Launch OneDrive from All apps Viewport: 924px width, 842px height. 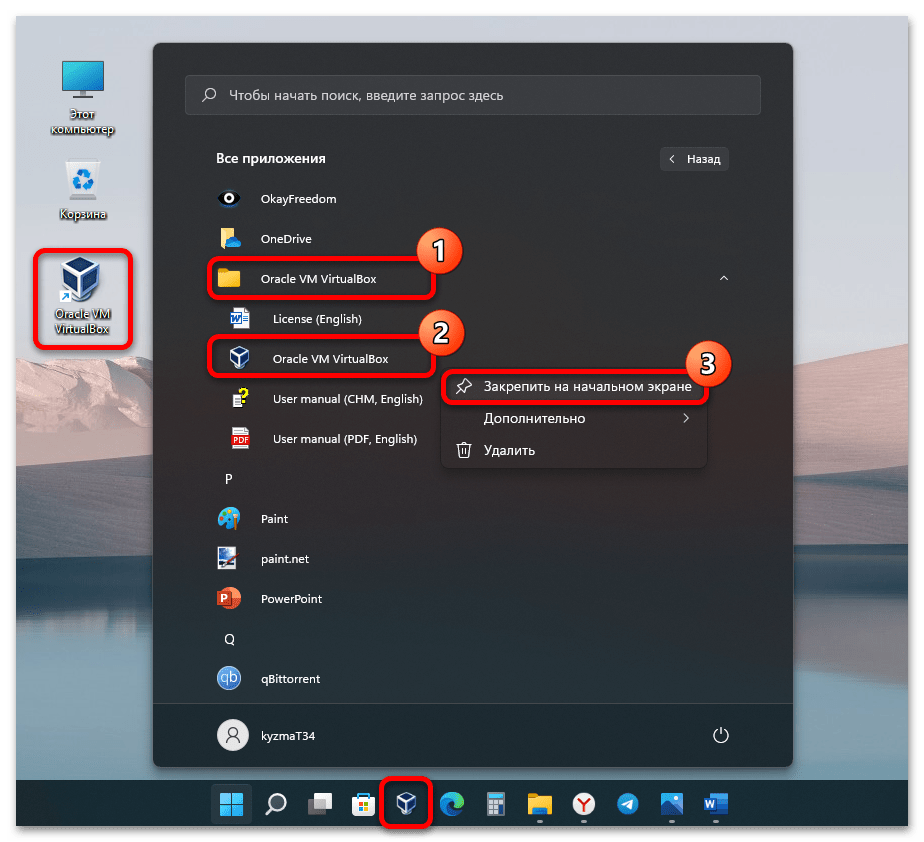click(265, 239)
